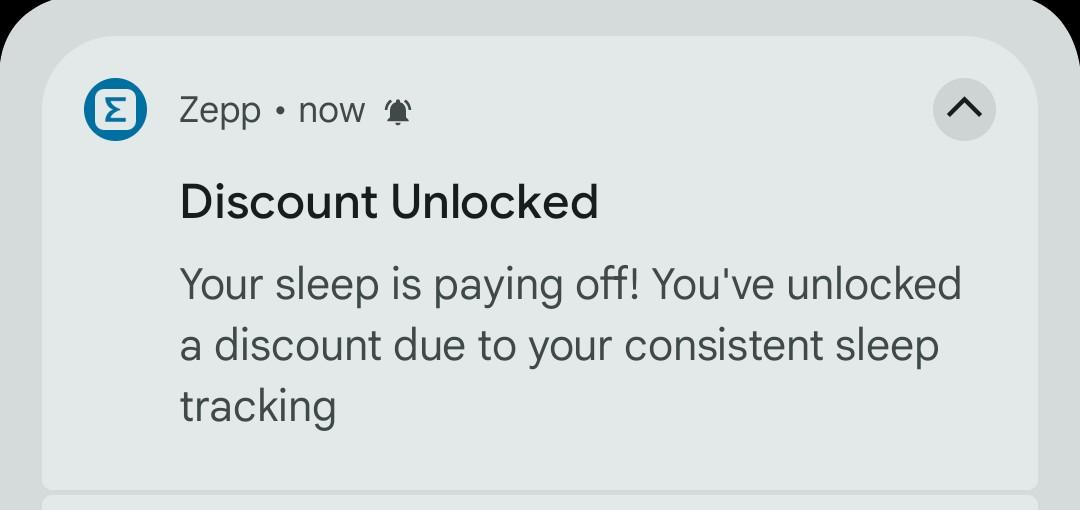Collapse the Zepp notification with the chevron
The height and width of the screenshot is (510, 1080).
click(x=964, y=109)
